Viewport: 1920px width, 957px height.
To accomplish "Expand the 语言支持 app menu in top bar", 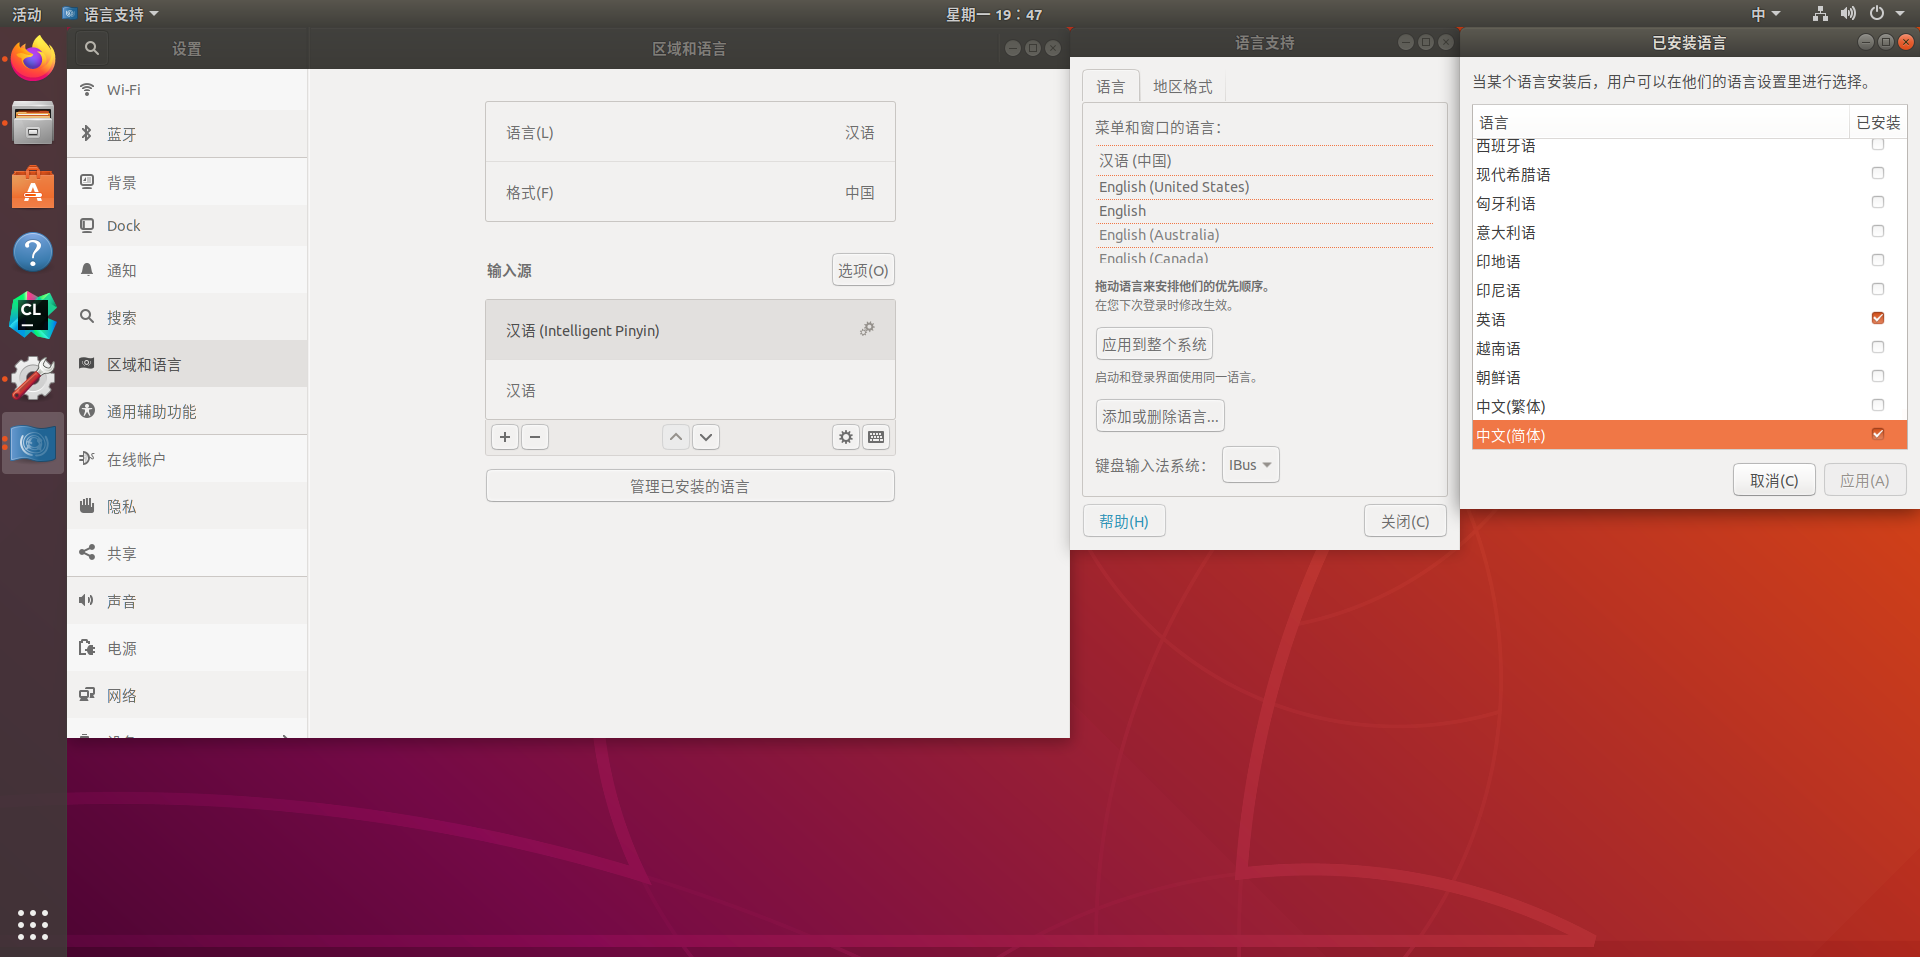I will click(x=111, y=14).
